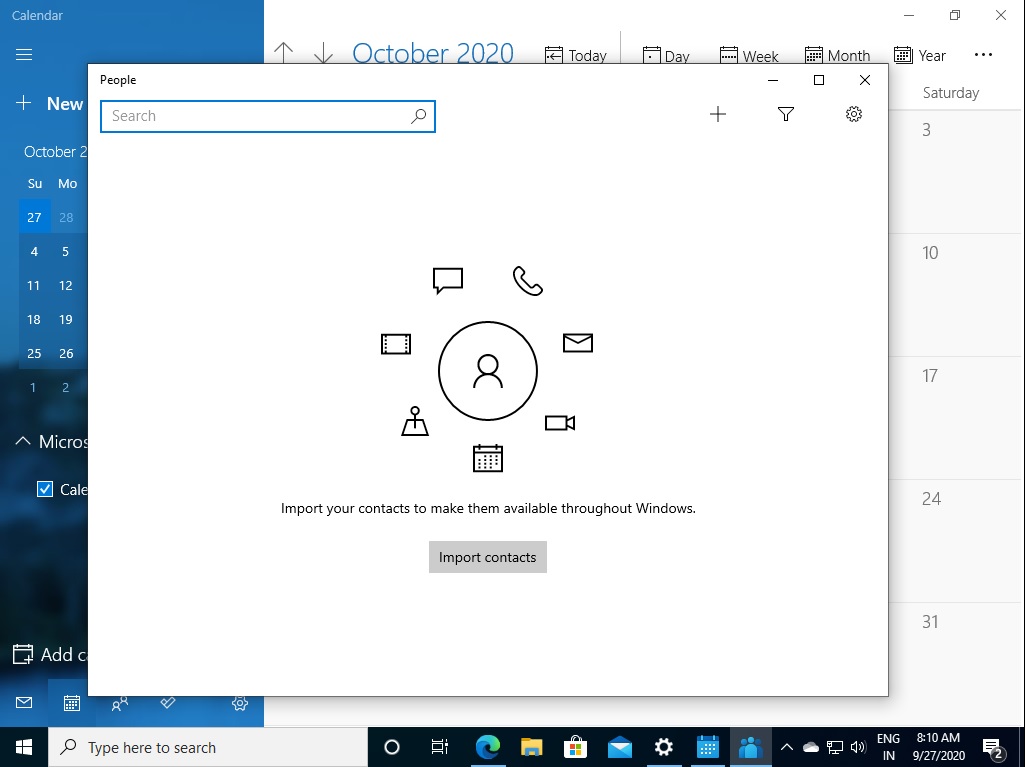Add a new contact with the plus icon

718,114
